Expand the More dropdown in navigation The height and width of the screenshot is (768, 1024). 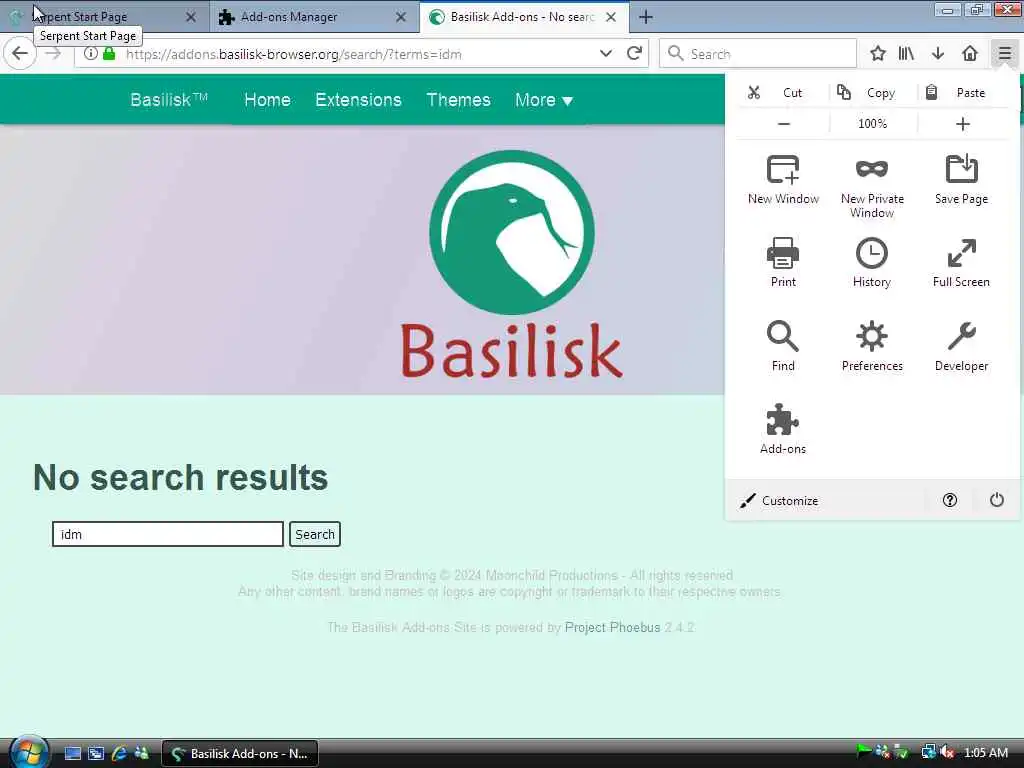point(544,100)
